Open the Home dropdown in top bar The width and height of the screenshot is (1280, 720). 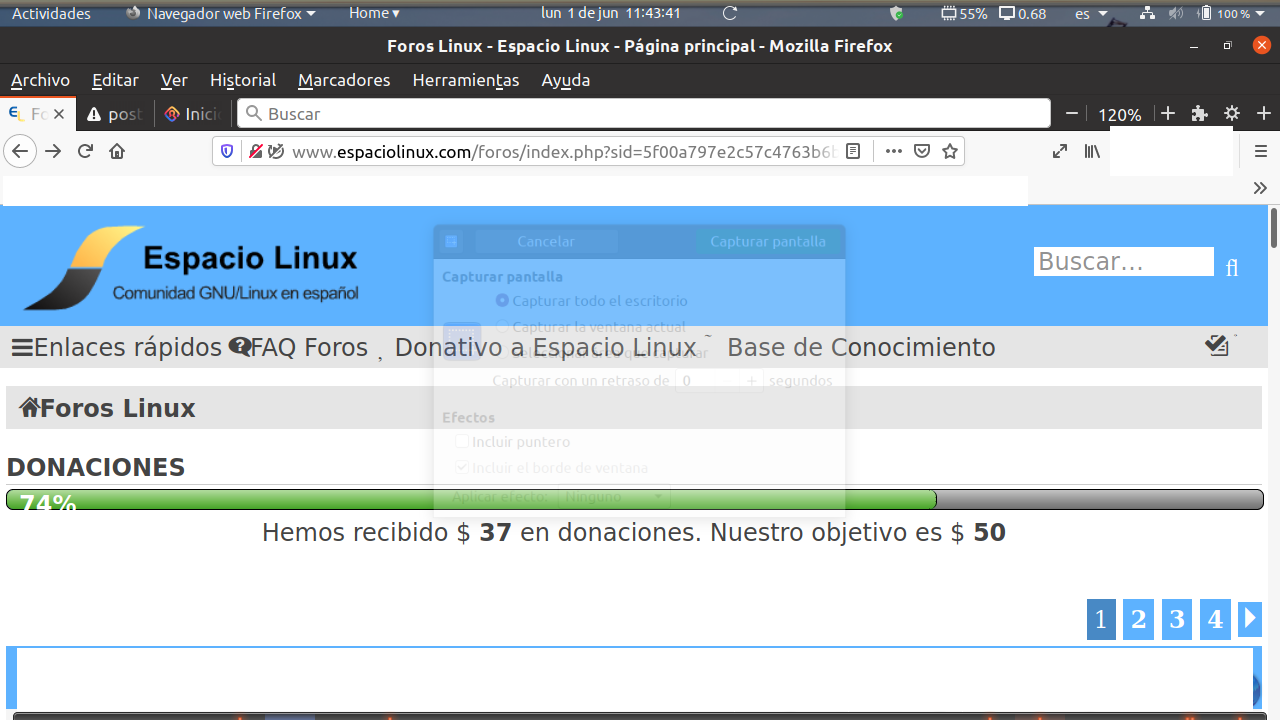[x=374, y=13]
